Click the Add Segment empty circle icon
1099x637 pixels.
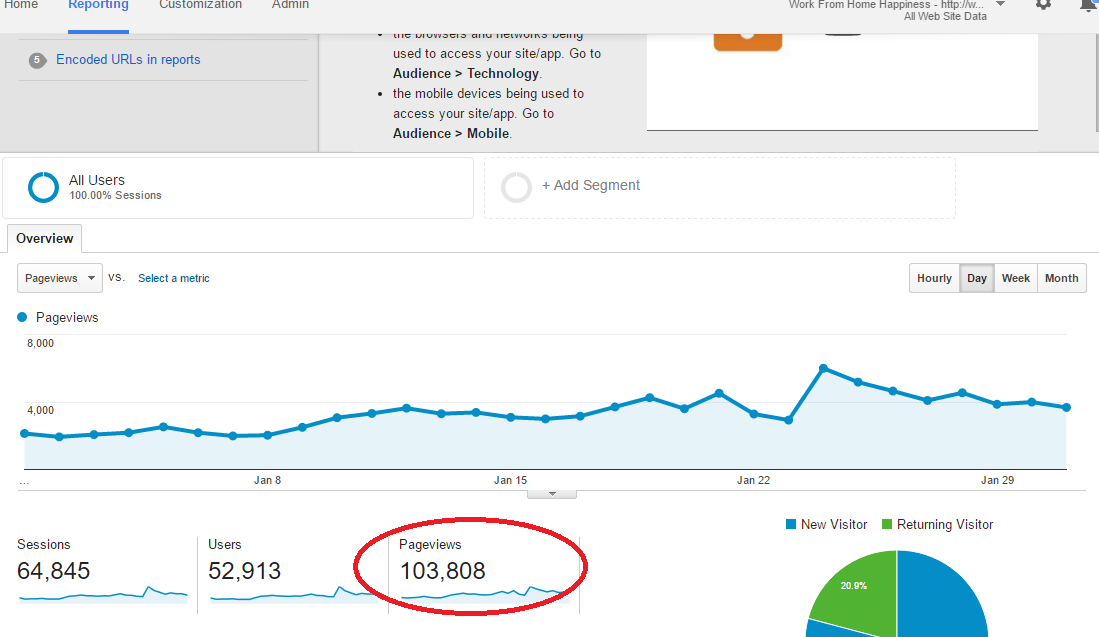click(x=517, y=187)
